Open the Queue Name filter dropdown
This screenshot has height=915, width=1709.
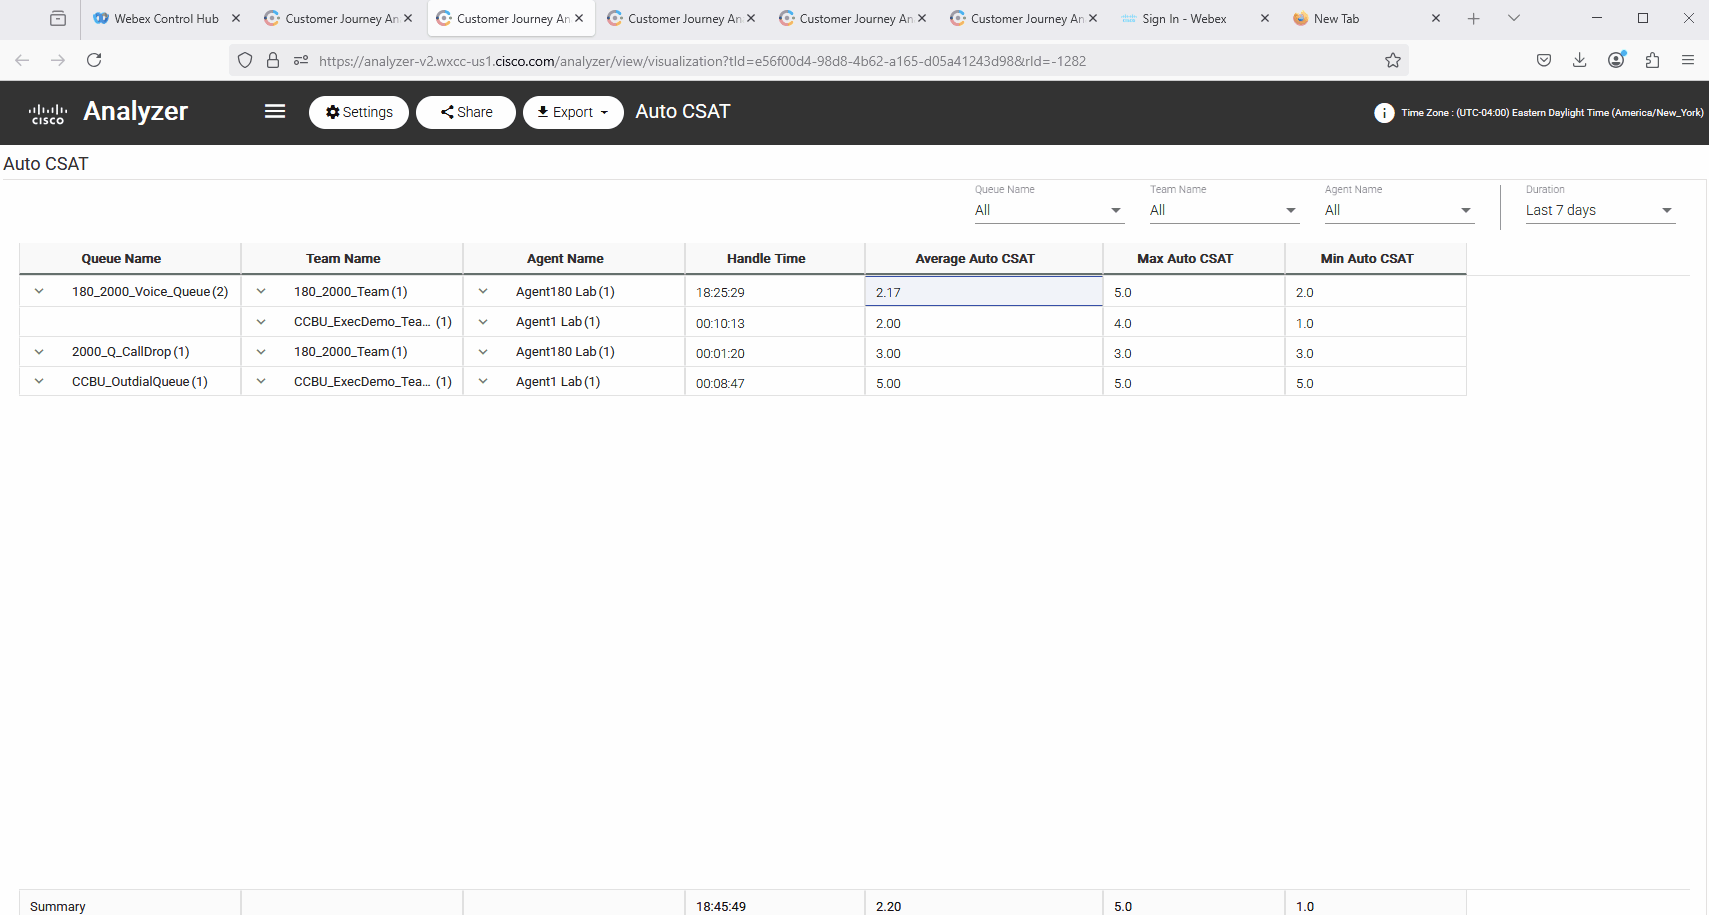1048,210
